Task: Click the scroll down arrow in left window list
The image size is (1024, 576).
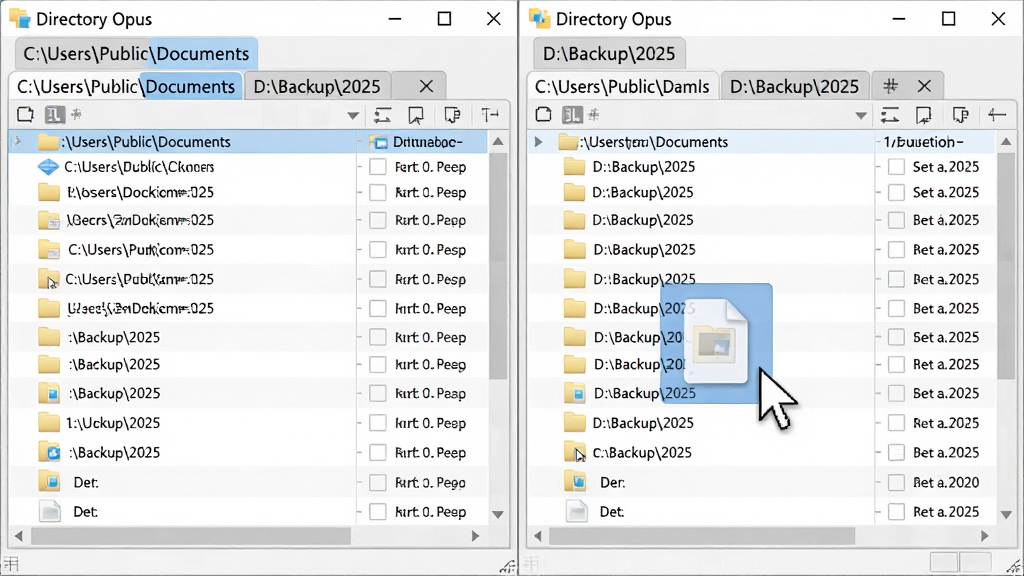Action: tap(498, 515)
